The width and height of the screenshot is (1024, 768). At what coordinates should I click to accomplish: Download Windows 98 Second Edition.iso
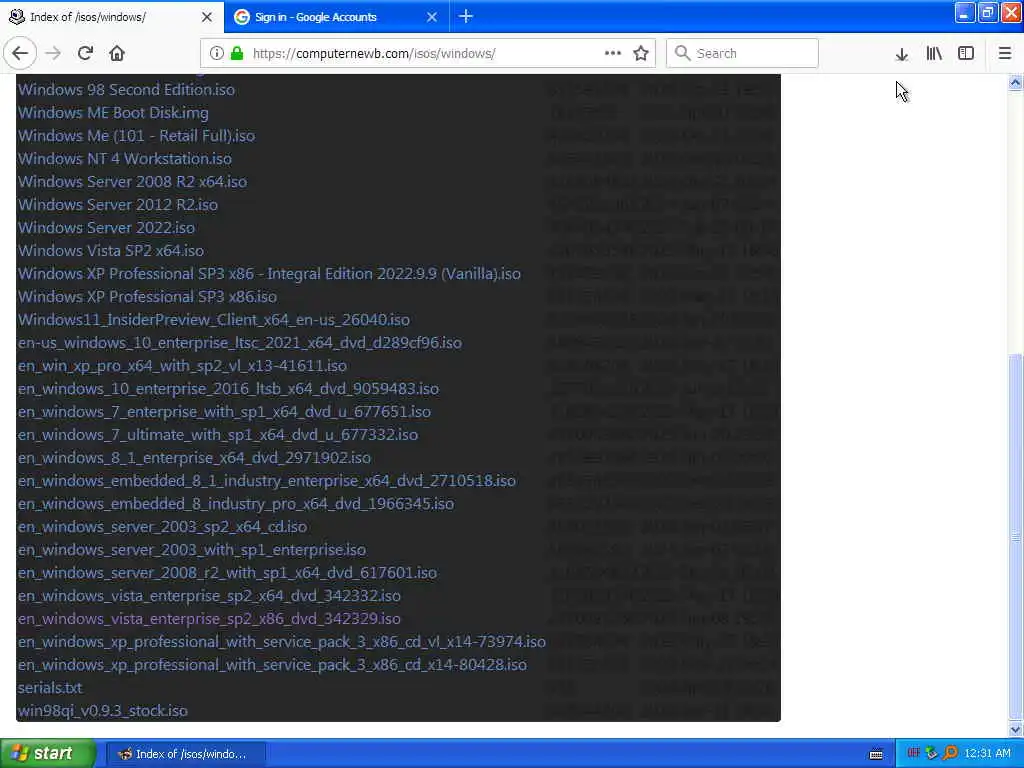126,89
